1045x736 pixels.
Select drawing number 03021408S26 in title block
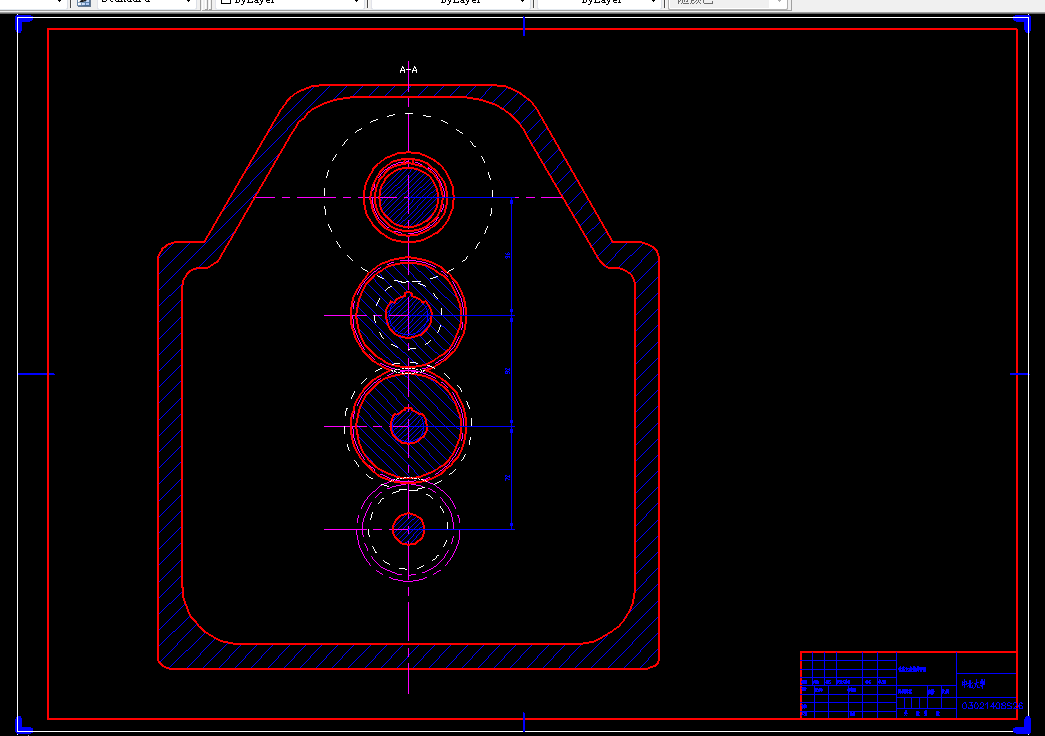point(992,705)
